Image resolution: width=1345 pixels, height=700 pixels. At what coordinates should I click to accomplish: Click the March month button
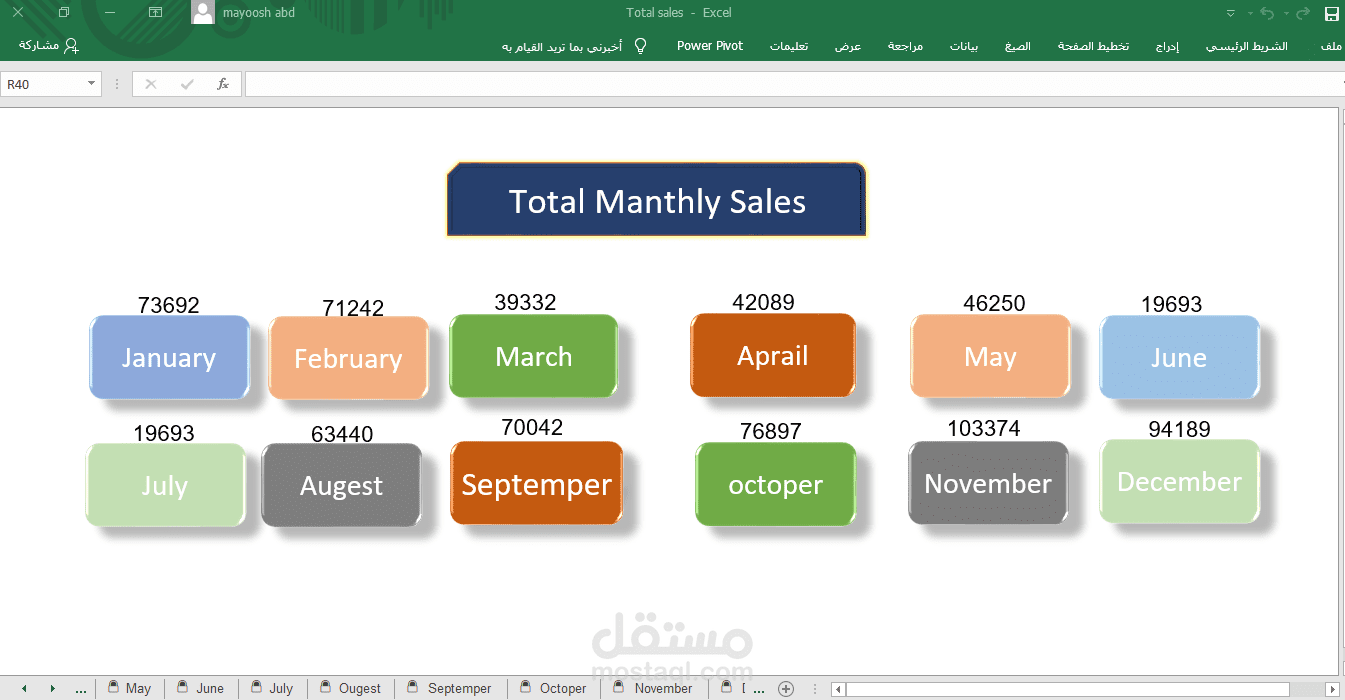point(533,357)
